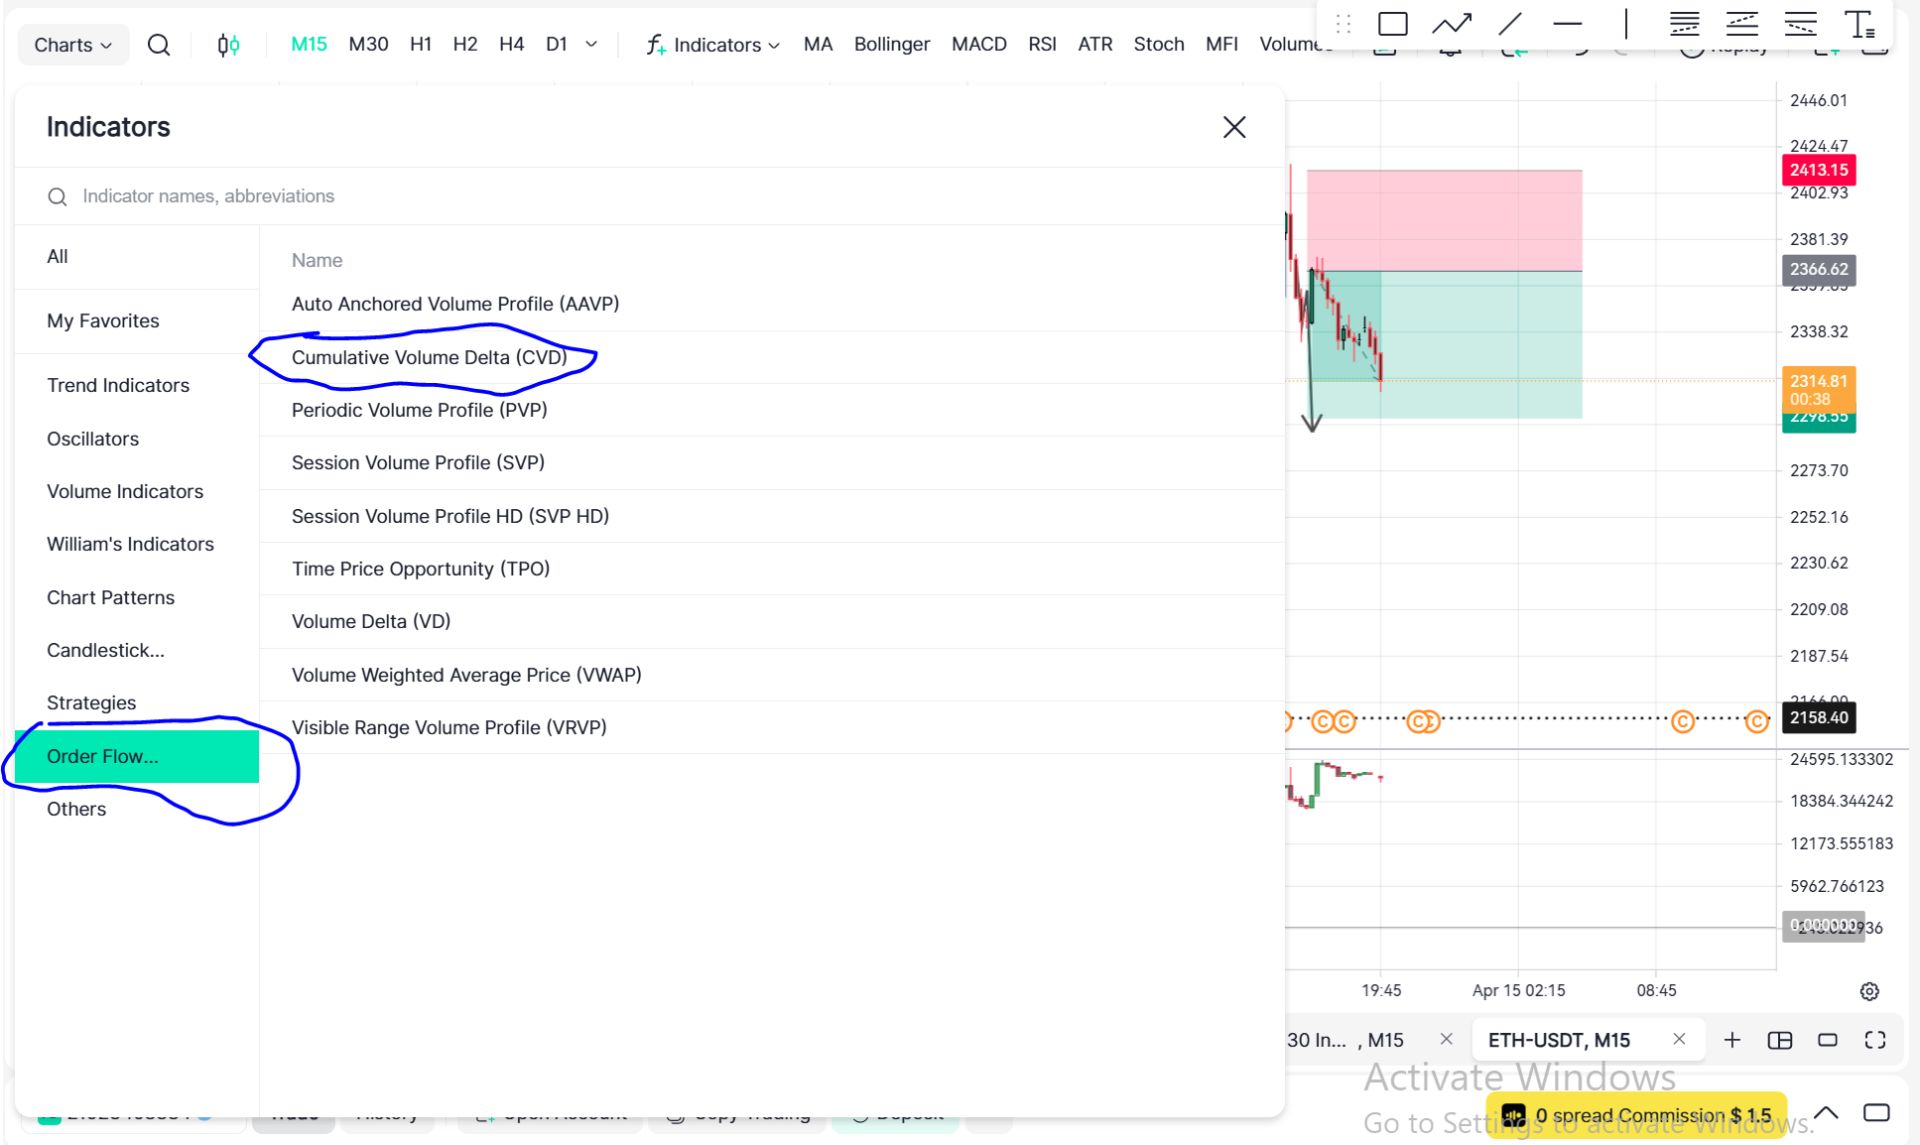Viewport: 1920px width, 1145px height.
Task: Toggle multi-chart layout icon
Action: [x=1780, y=1040]
